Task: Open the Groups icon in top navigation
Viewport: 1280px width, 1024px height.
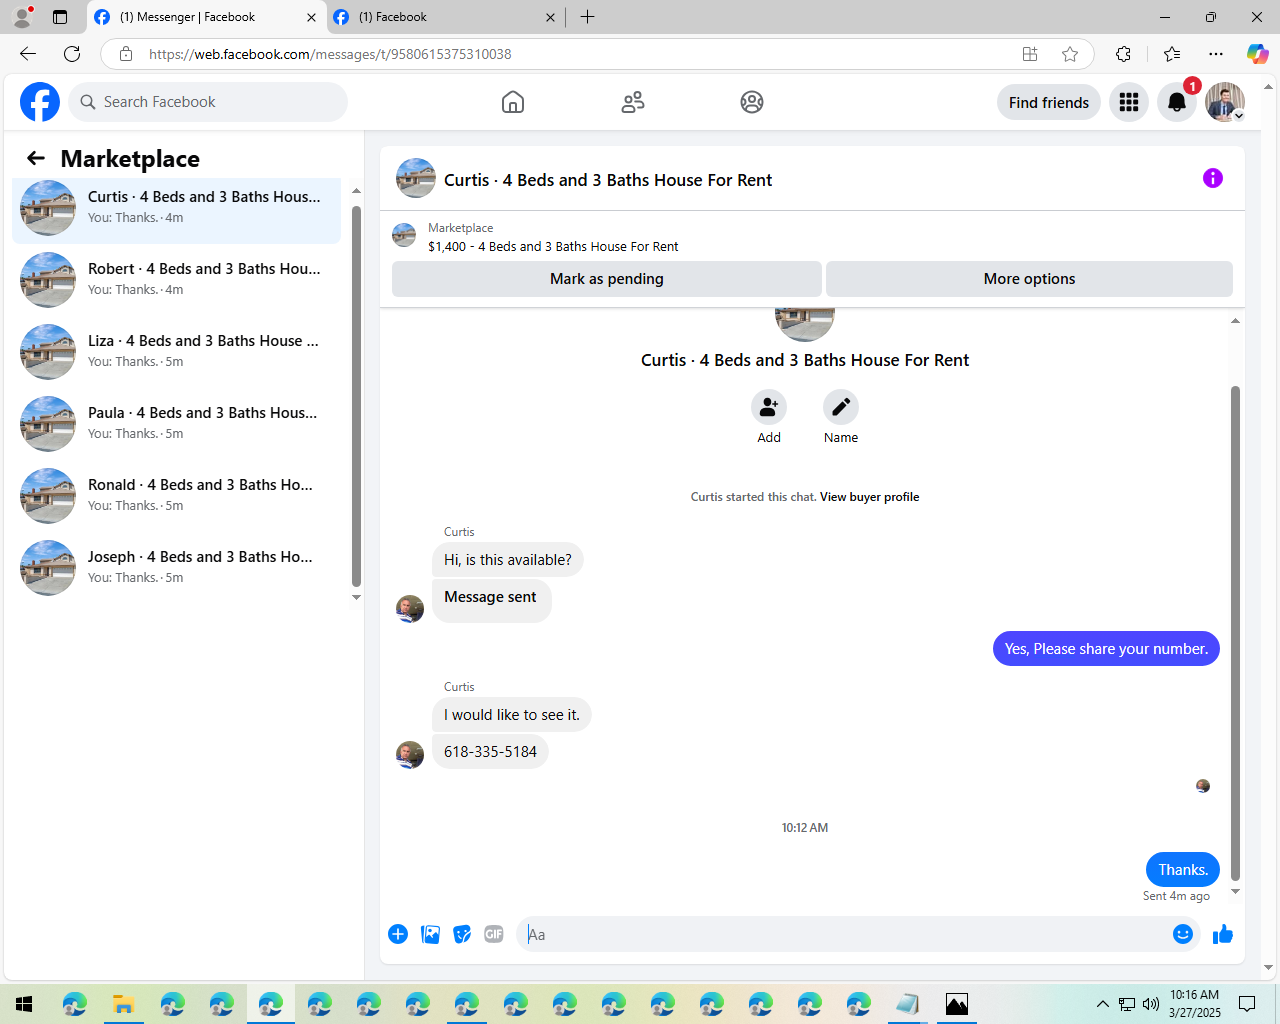Action: (x=752, y=102)
